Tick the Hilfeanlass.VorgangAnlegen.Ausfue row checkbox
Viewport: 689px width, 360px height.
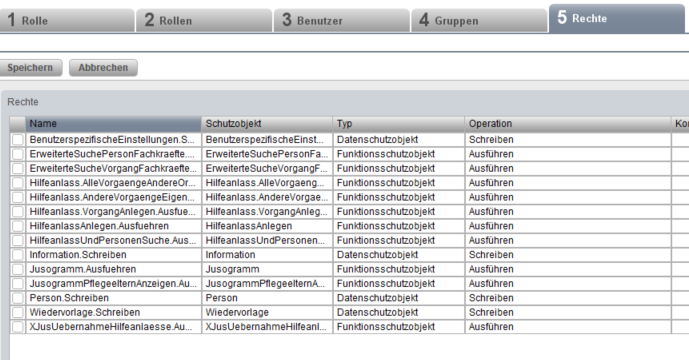(x=18, y=212)
